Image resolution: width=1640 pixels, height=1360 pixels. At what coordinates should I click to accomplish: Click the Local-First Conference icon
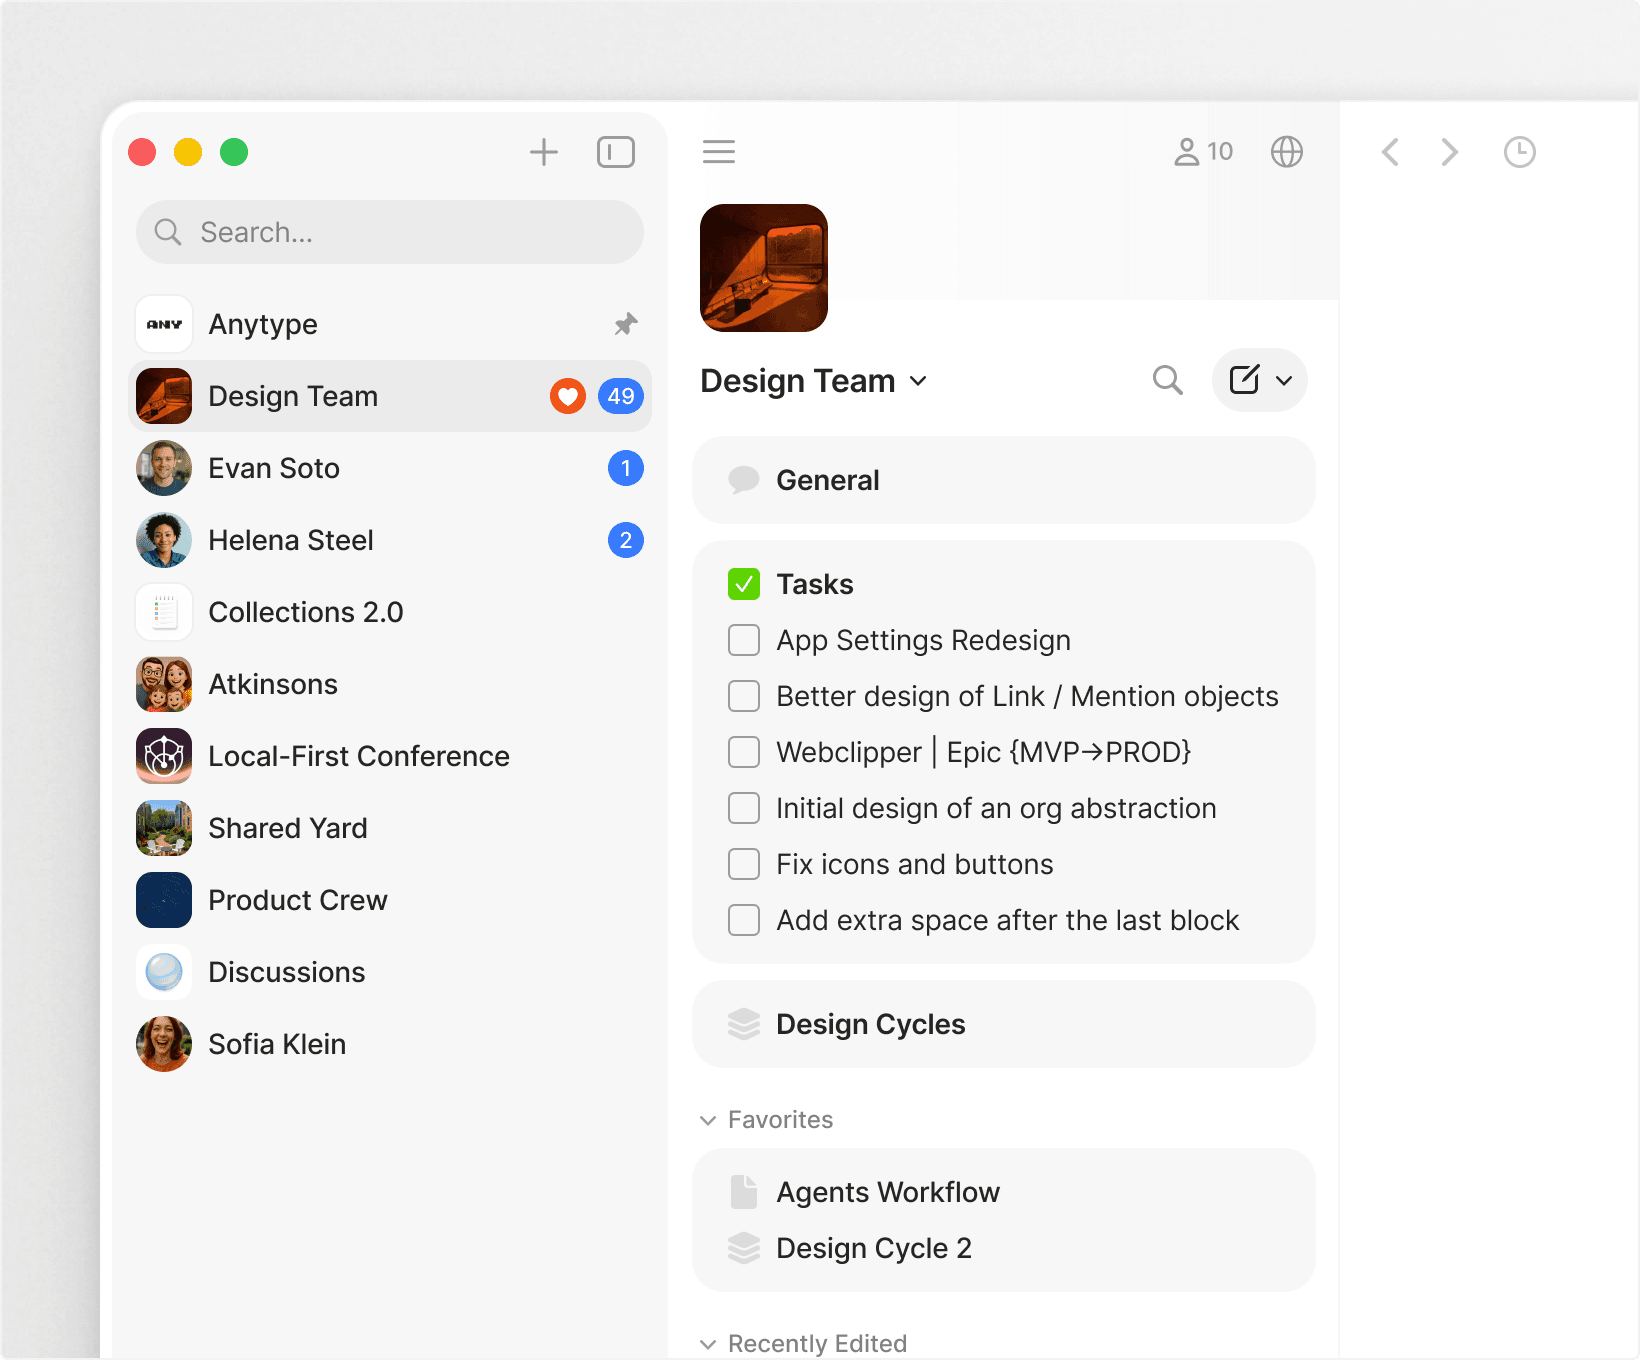164,756
